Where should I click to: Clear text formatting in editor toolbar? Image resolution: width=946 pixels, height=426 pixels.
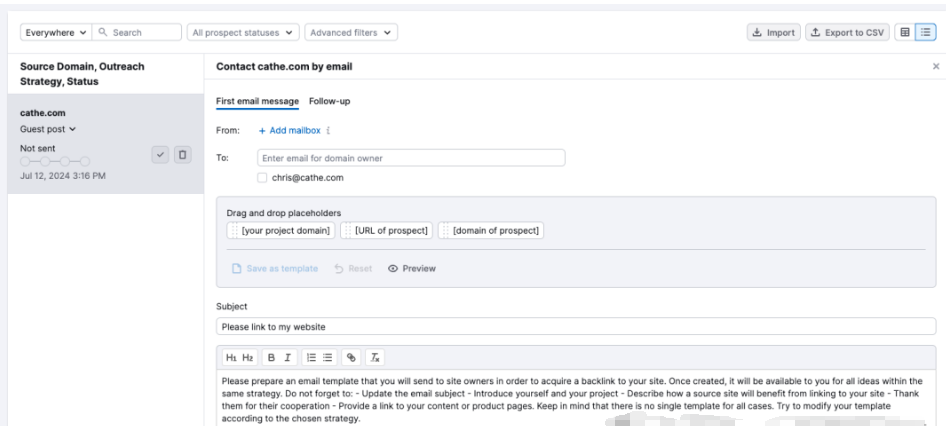point(375,357)
